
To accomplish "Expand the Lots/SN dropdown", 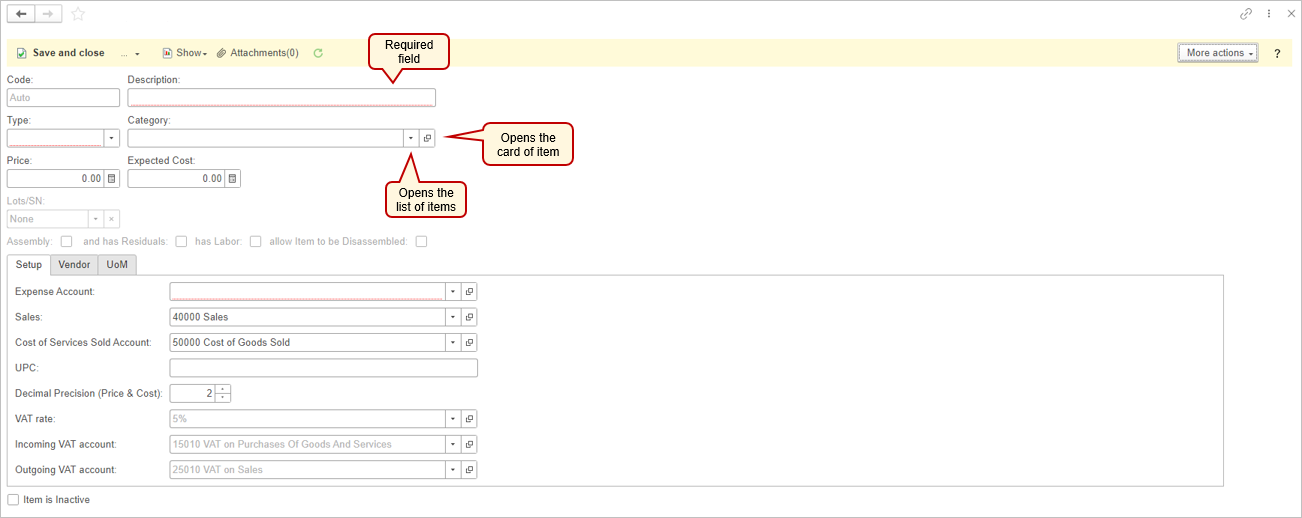I will [96, 219].
